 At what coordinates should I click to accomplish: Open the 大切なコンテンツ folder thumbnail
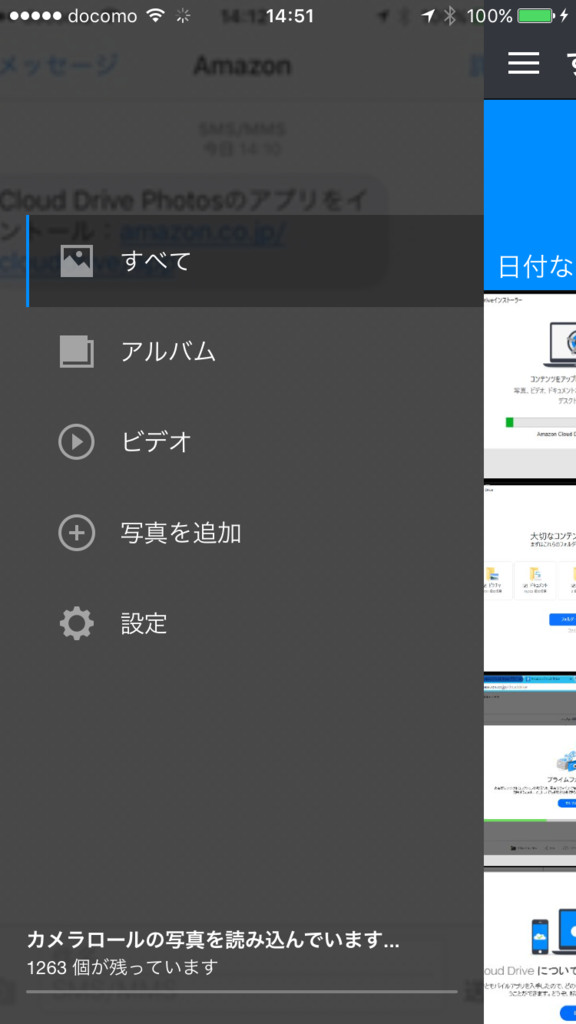pyautogui.click(x=530, y=577)
